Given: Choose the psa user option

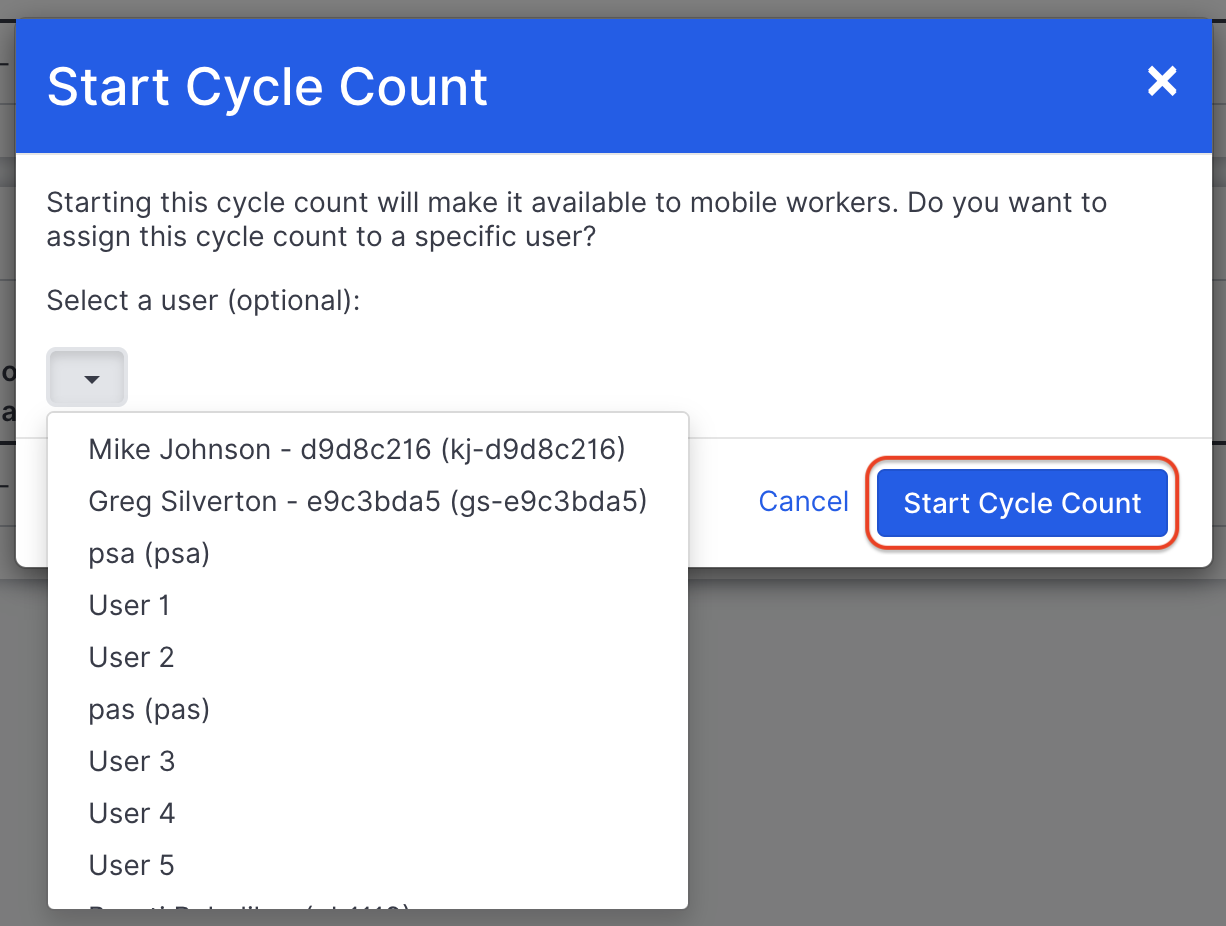Looking at the screenshot, I should [149, 553].
